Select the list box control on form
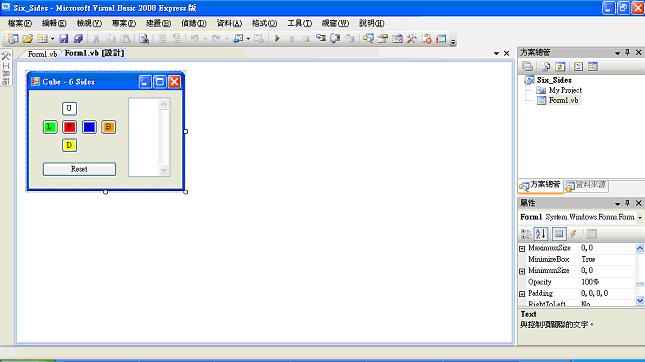This screenshot has height=362, width=645. click(149, 137)
